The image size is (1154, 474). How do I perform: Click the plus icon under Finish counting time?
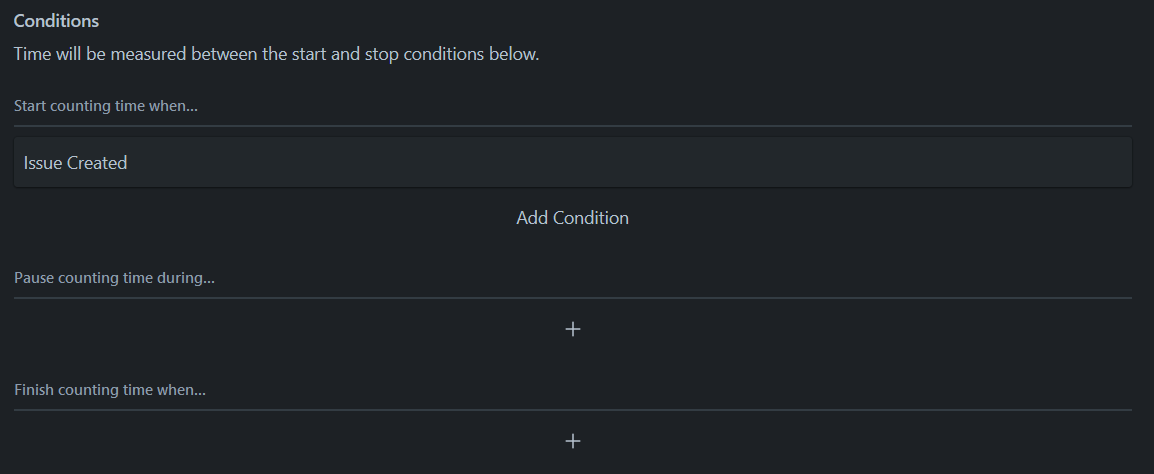(x=573, y=441)
